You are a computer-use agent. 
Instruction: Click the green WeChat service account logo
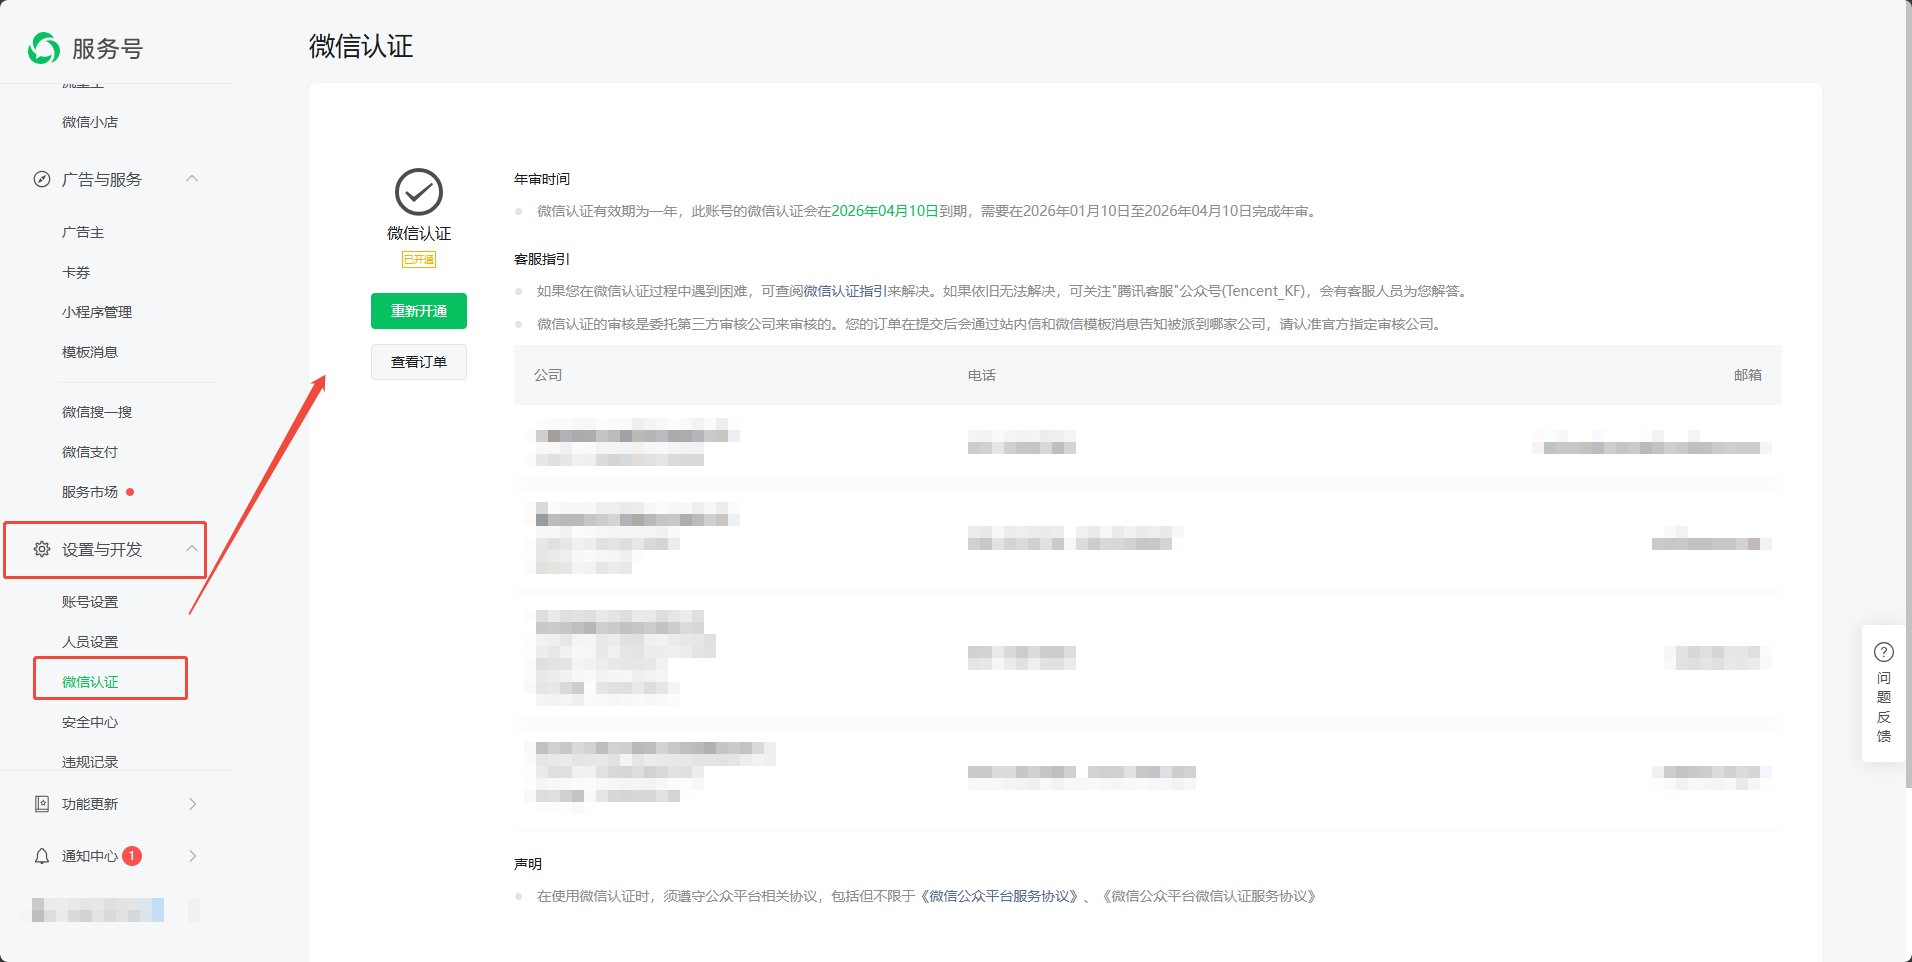(x=44, y=48)
